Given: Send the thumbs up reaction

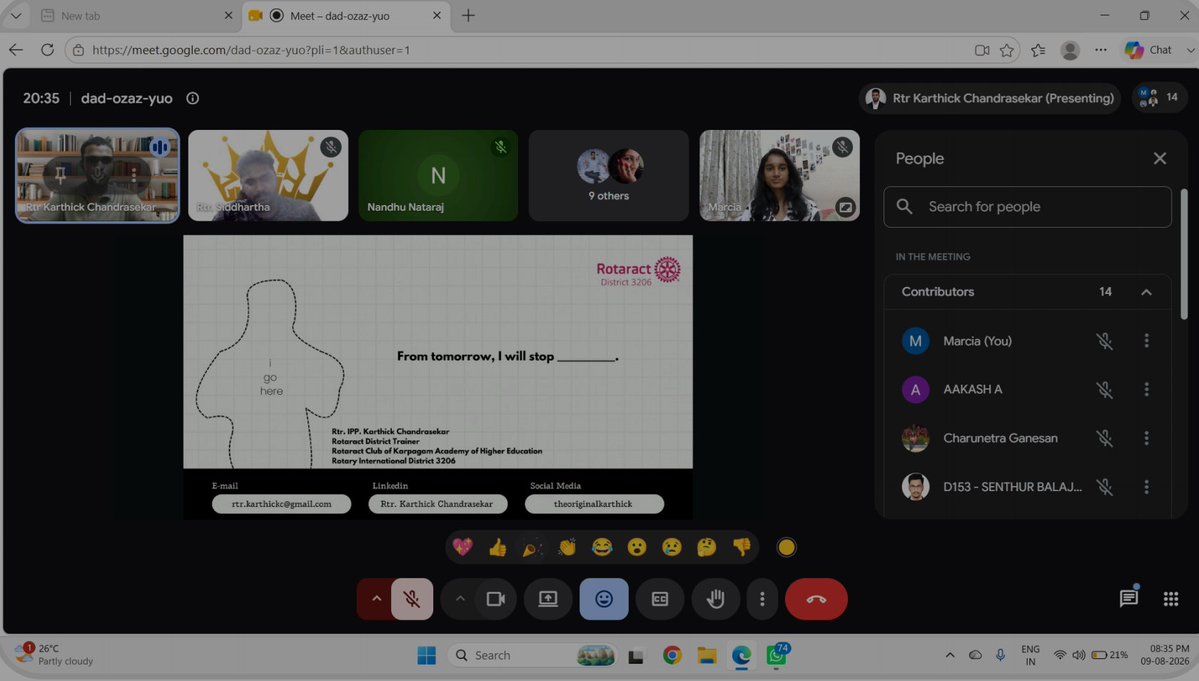Looking at the screenshot, I should [x=498, y=547].
